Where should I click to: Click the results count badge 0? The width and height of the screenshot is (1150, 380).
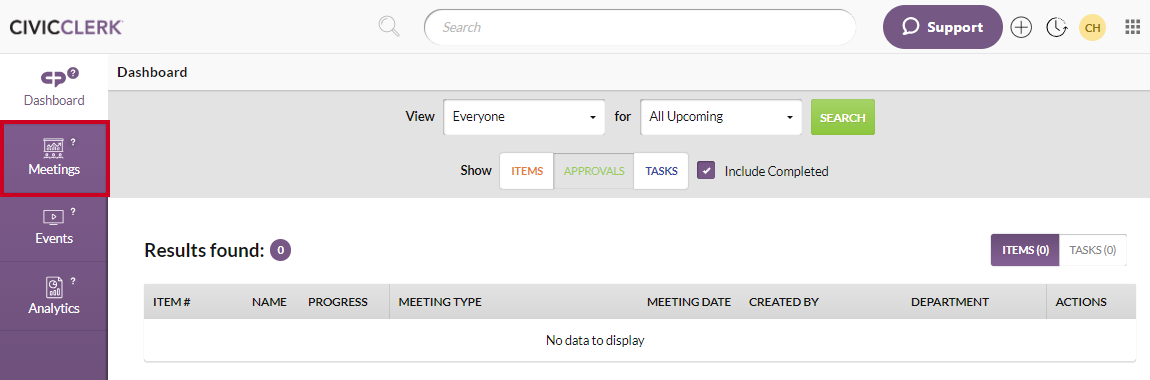pos(280,251)
